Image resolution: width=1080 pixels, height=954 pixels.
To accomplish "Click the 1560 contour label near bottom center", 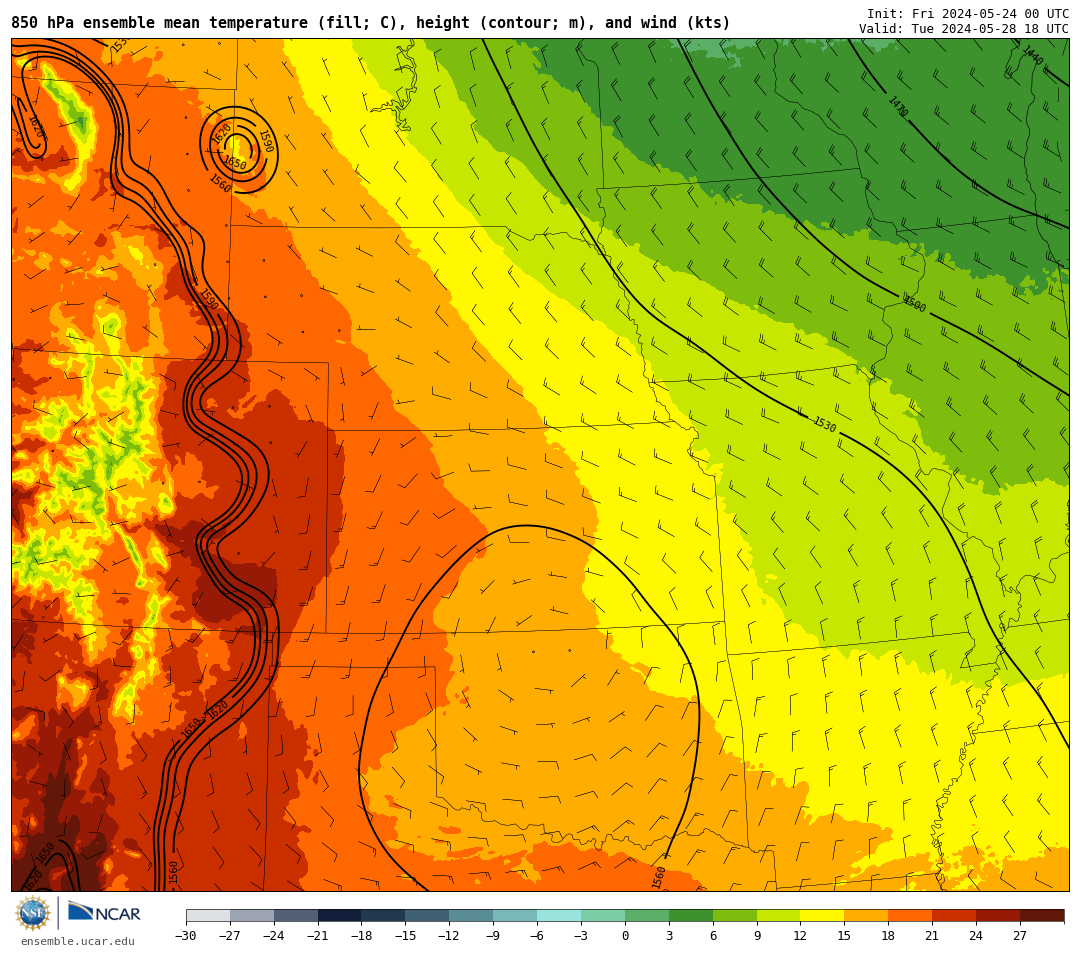I will coord(658,878).
